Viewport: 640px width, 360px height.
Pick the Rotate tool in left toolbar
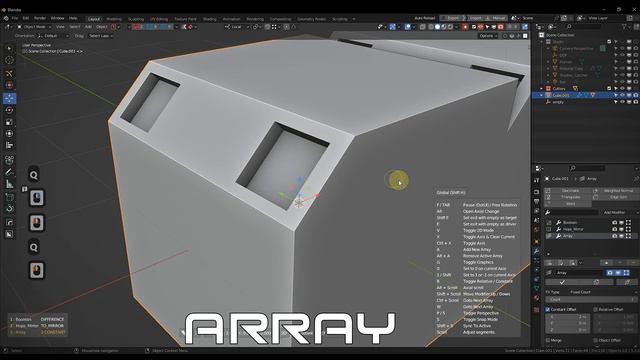pos(9,110)
